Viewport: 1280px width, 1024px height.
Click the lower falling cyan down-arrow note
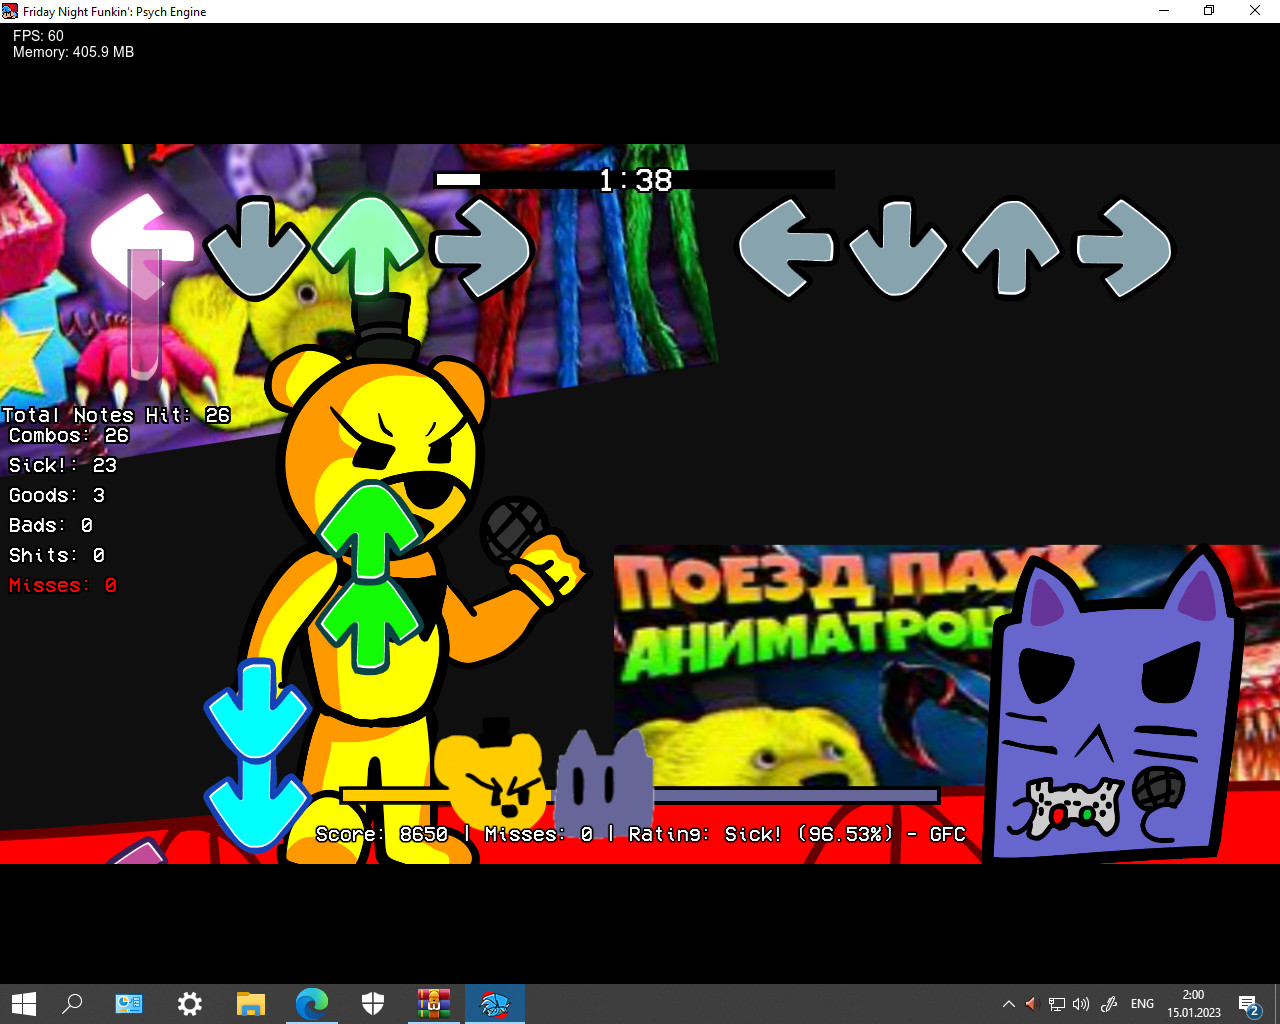coord(257,803)
